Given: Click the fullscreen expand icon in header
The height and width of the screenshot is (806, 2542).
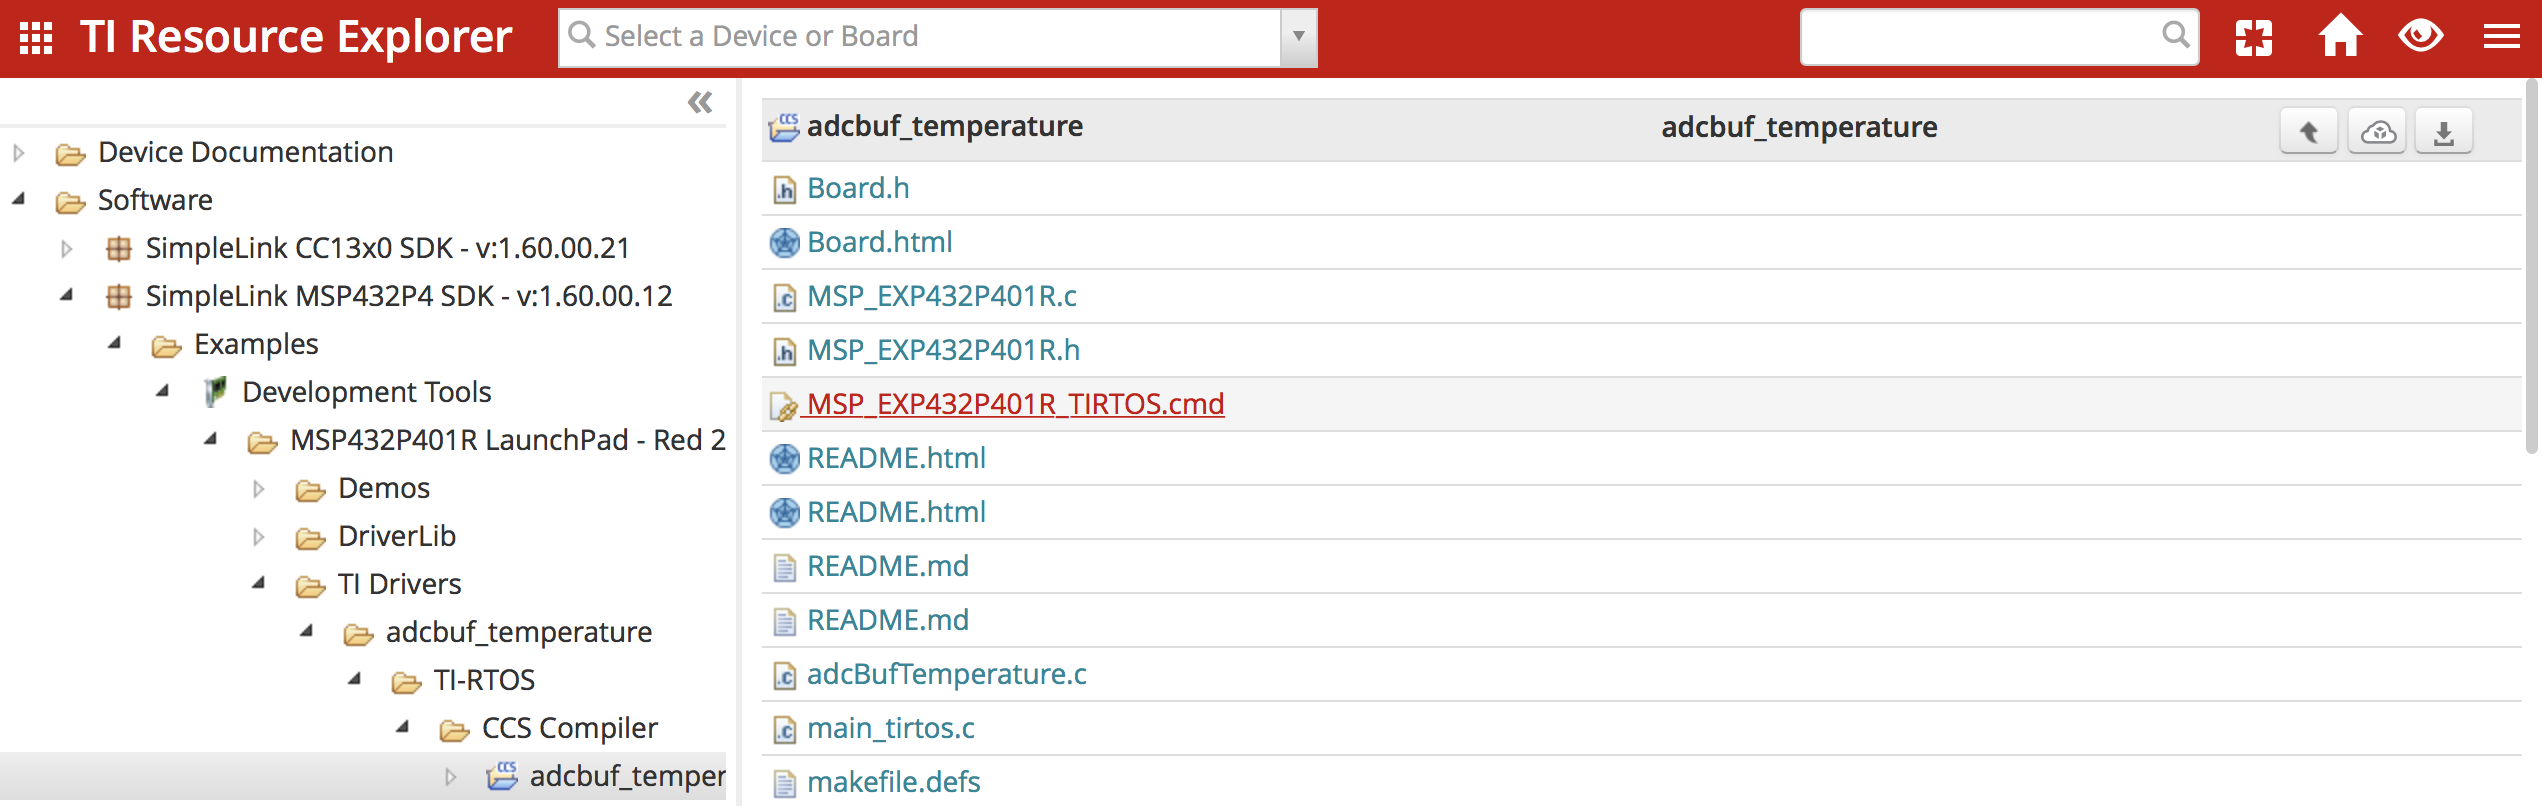Looking at the screenshot, I should [x=2254, y=38].
